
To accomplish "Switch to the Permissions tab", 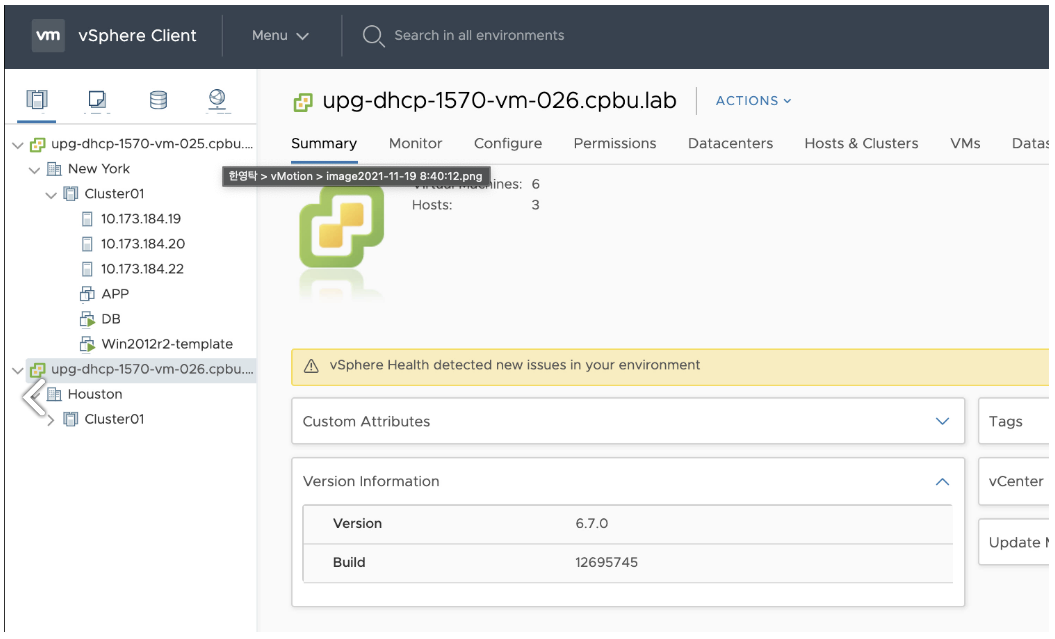I will point(615,143).
